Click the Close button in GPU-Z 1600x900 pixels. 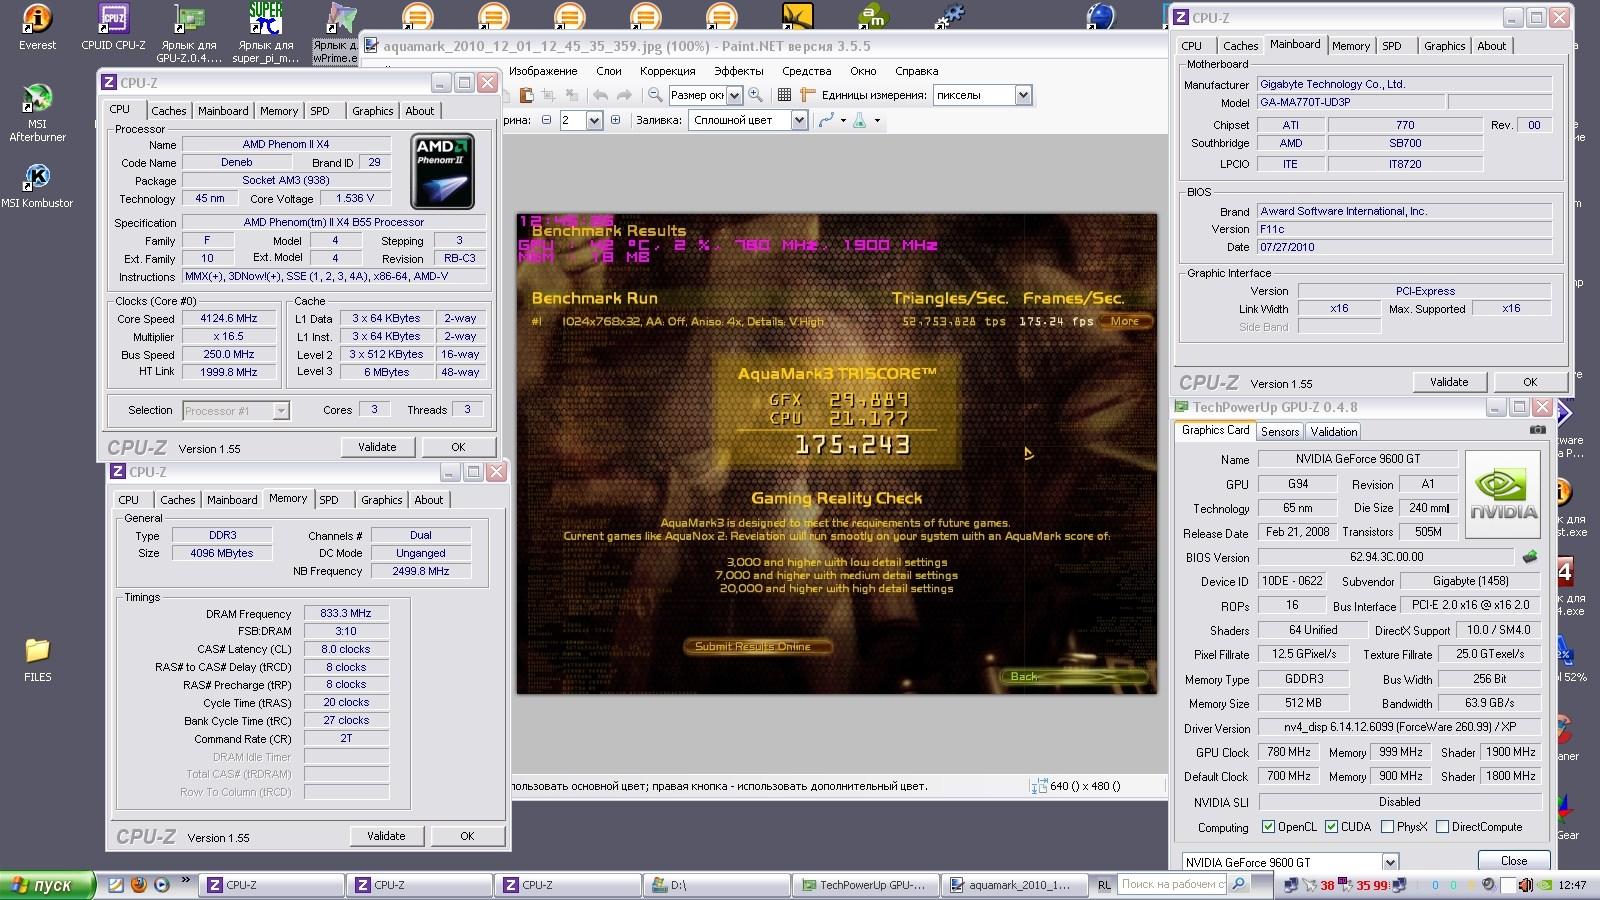pyautogui.click(x=1514, y=861)
